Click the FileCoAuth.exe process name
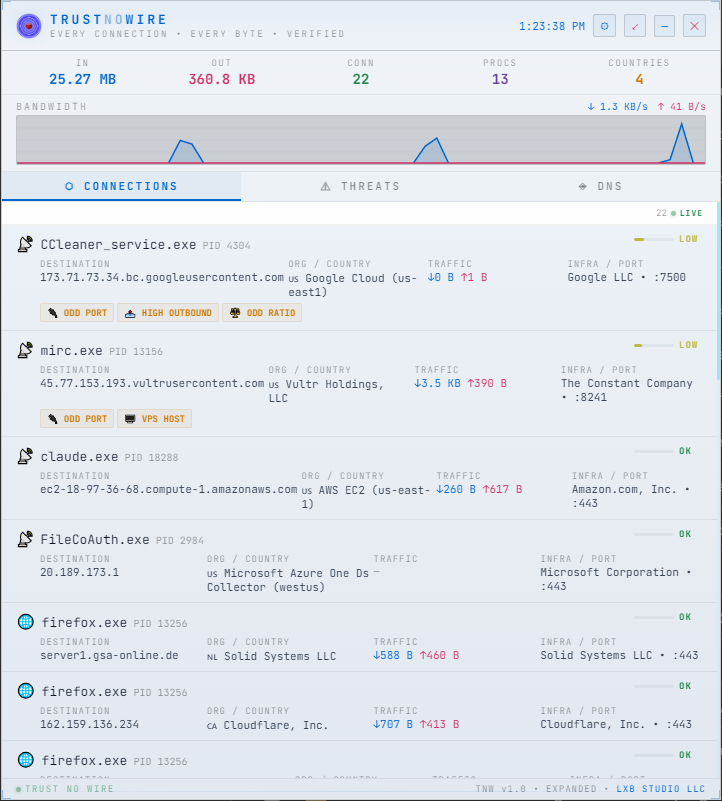This screenshot has height=801, width=722. 95,539
